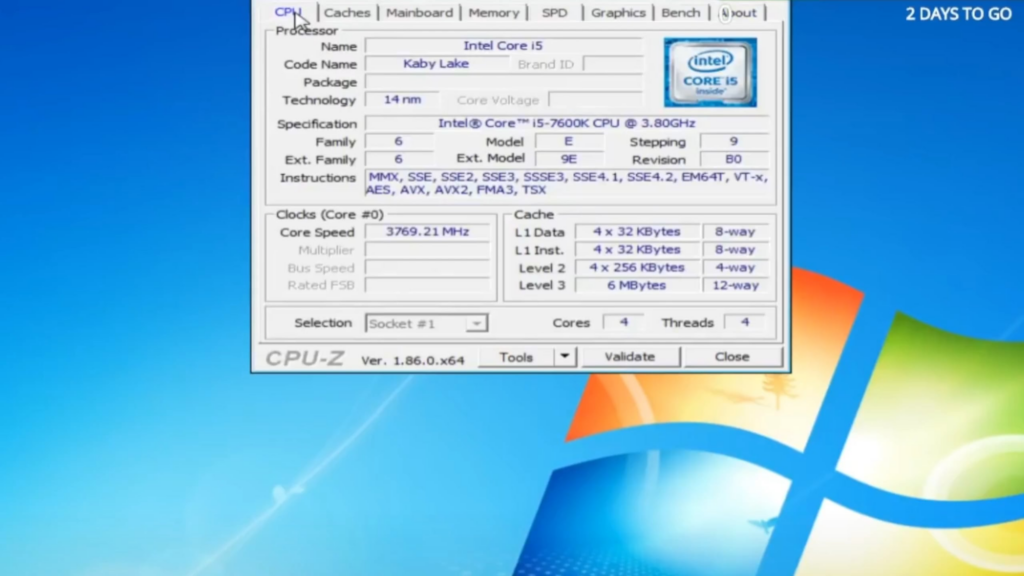Screen dimensions: 1024x576
Task: Click the Validate button
Action: [x=630, y=357]
